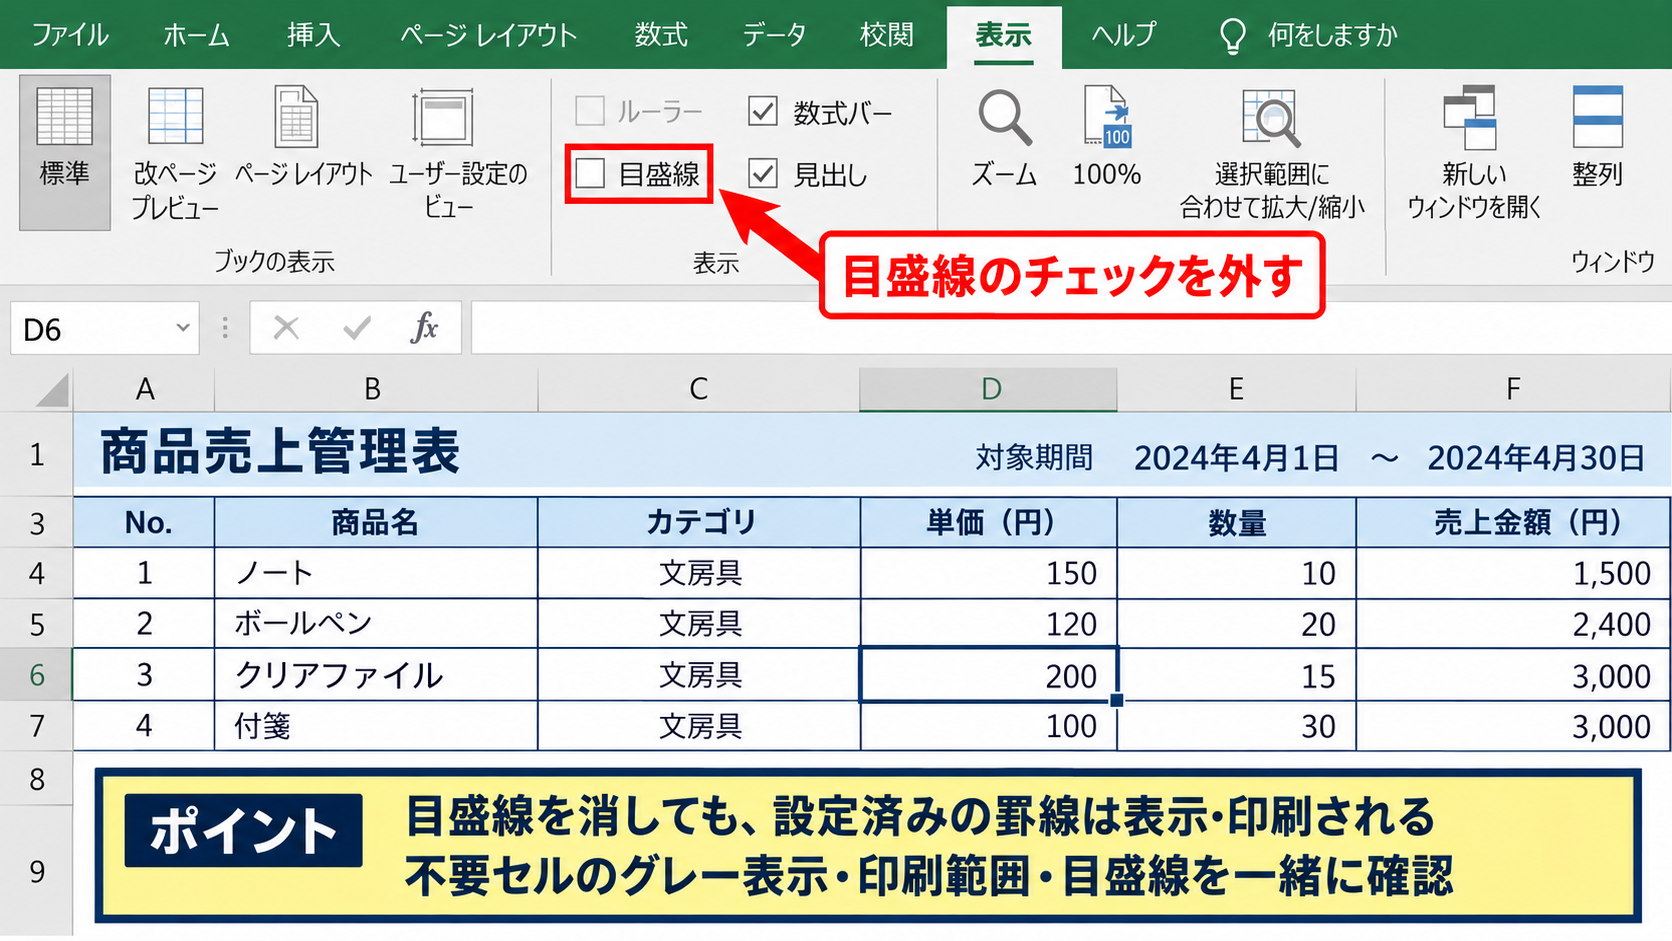Click the select-all corner triangle
The image size is (1672, 941).
53,390
